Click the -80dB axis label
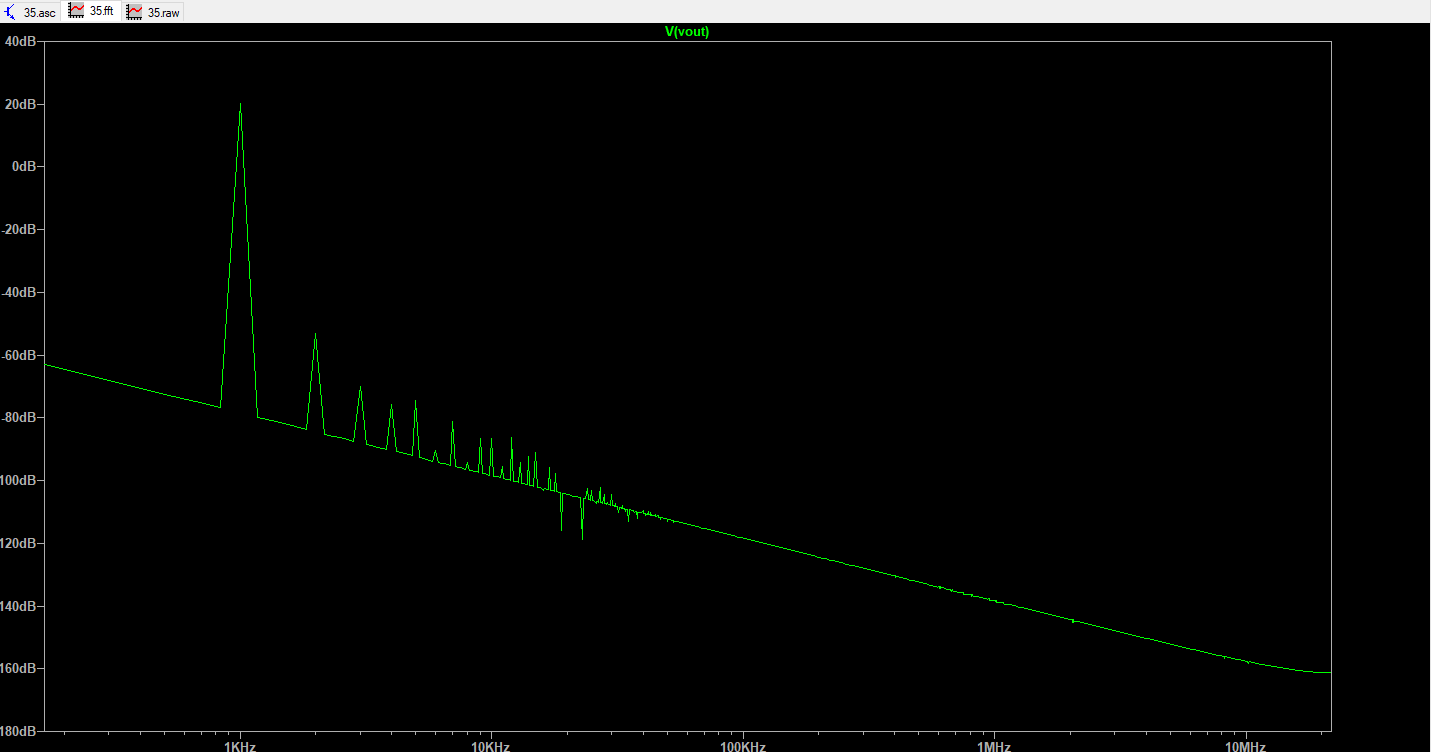 (x=20, y=417)
